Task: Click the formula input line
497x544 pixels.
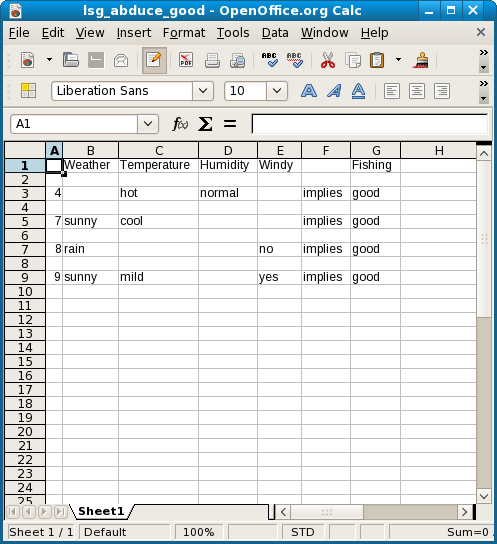Action: (x=370, y=124)
